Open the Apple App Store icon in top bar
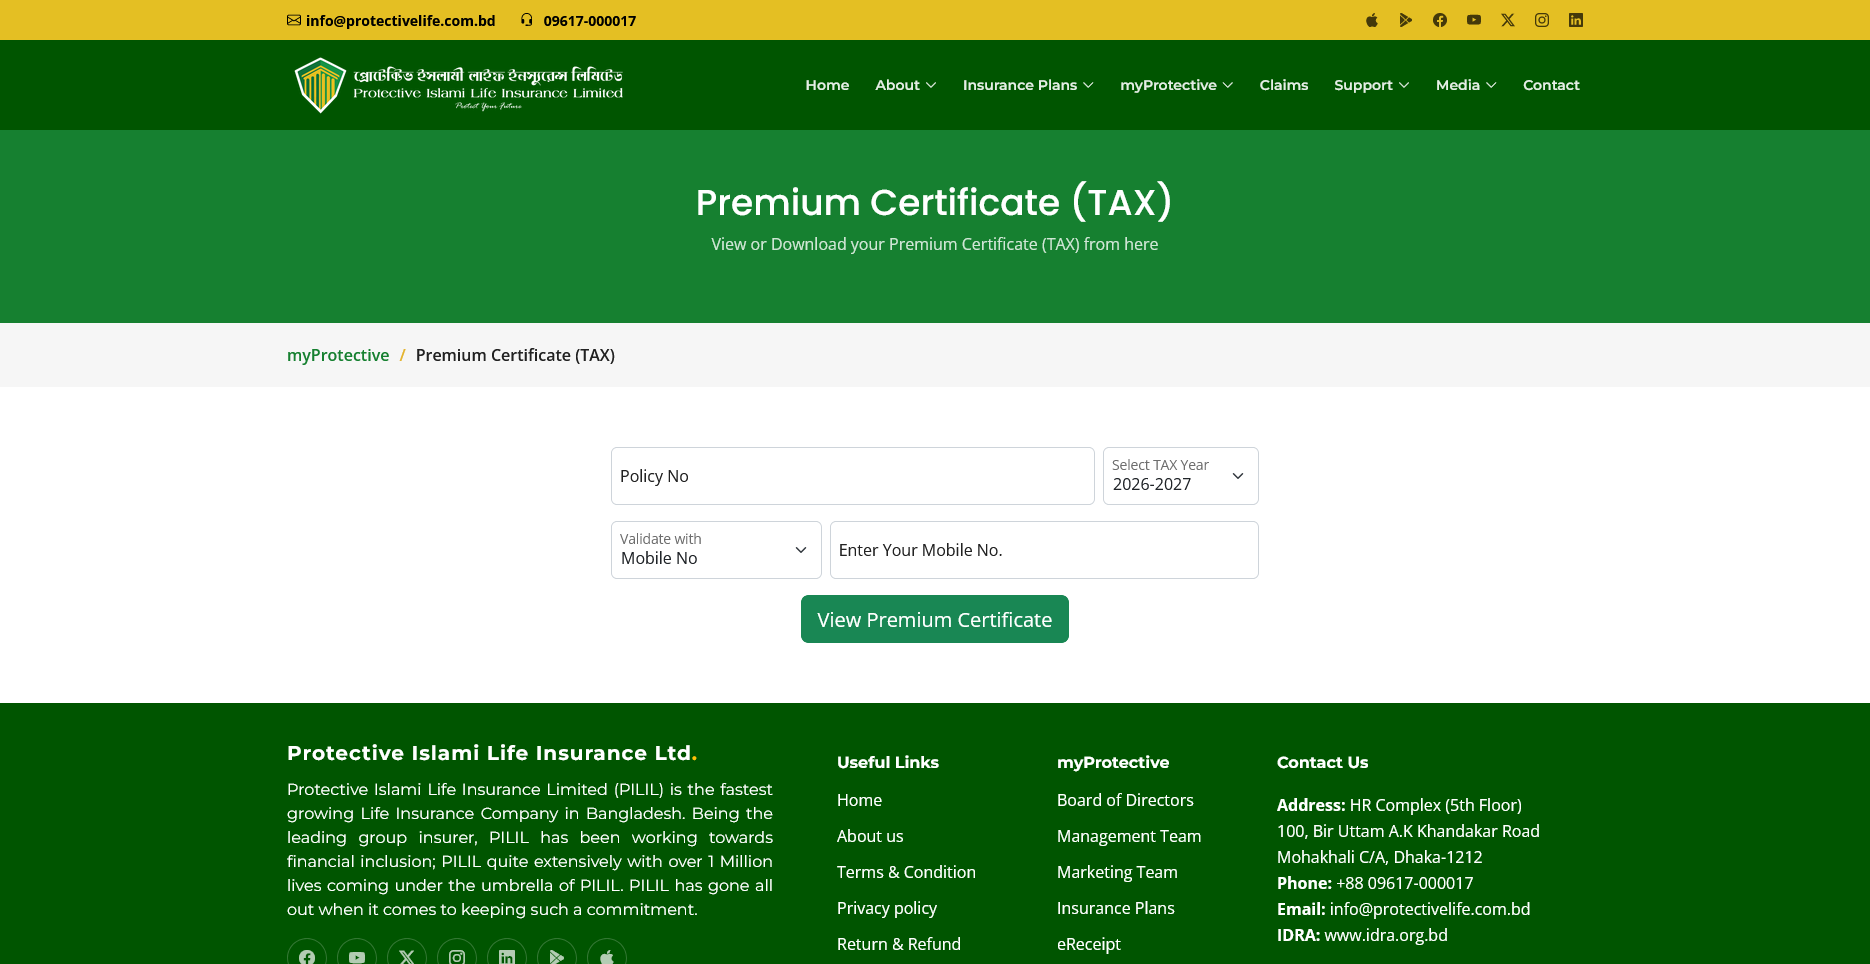 tap(1372, 20)
